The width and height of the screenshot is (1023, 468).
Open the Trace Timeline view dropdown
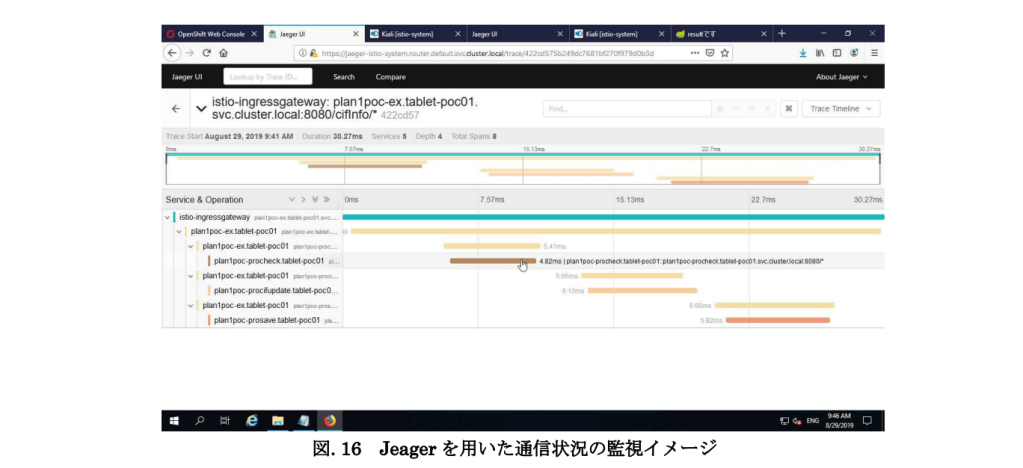click(x=840, y=108)
